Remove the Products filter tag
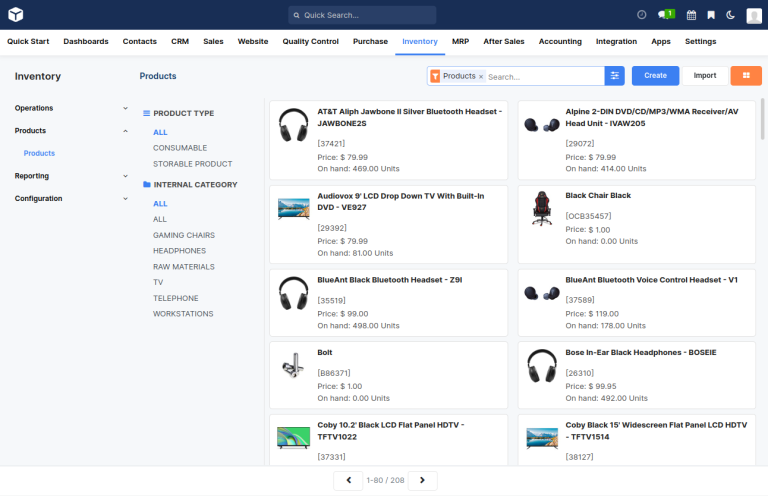 (481, 77)
